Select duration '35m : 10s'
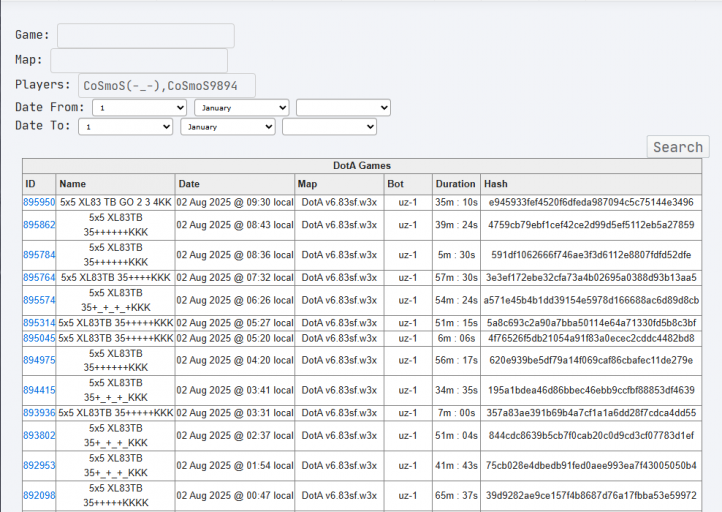 click(456, 202)
